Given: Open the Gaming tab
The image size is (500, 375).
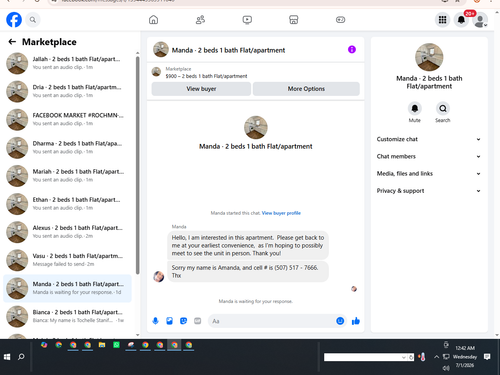Looking at the screenshot, I should [x=340, y=20].
